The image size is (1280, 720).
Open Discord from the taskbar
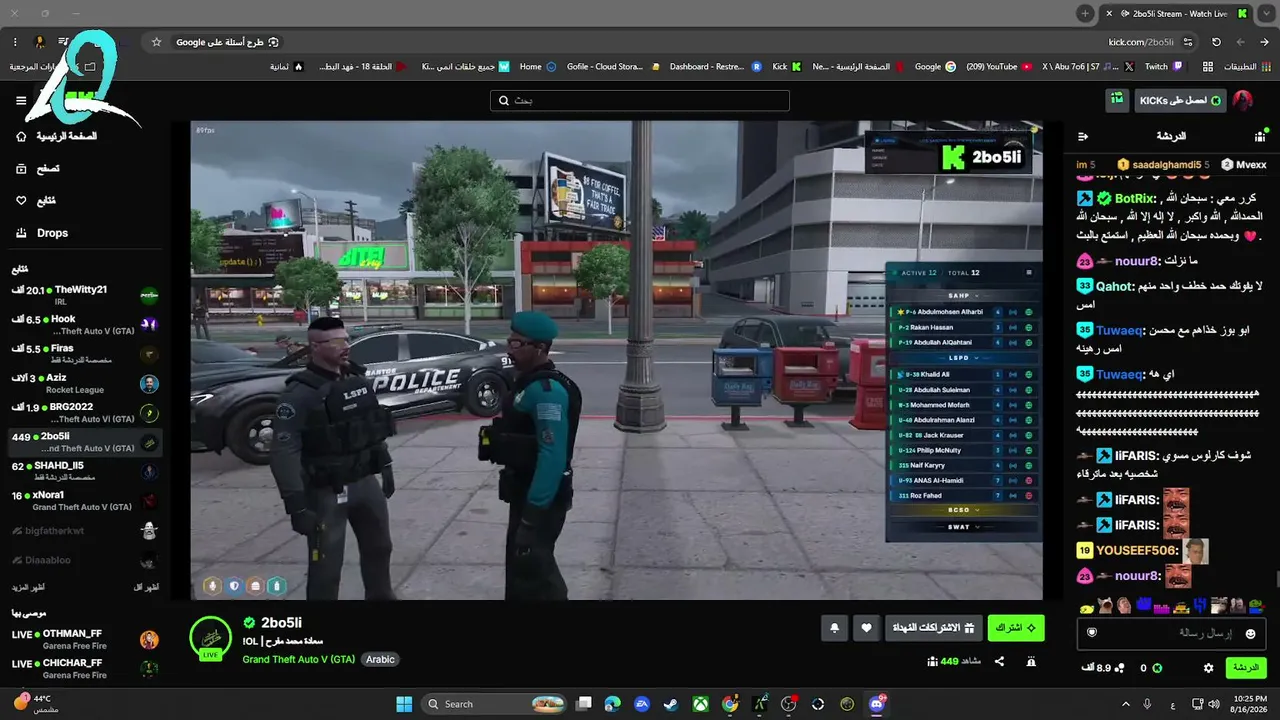point(877,704)
